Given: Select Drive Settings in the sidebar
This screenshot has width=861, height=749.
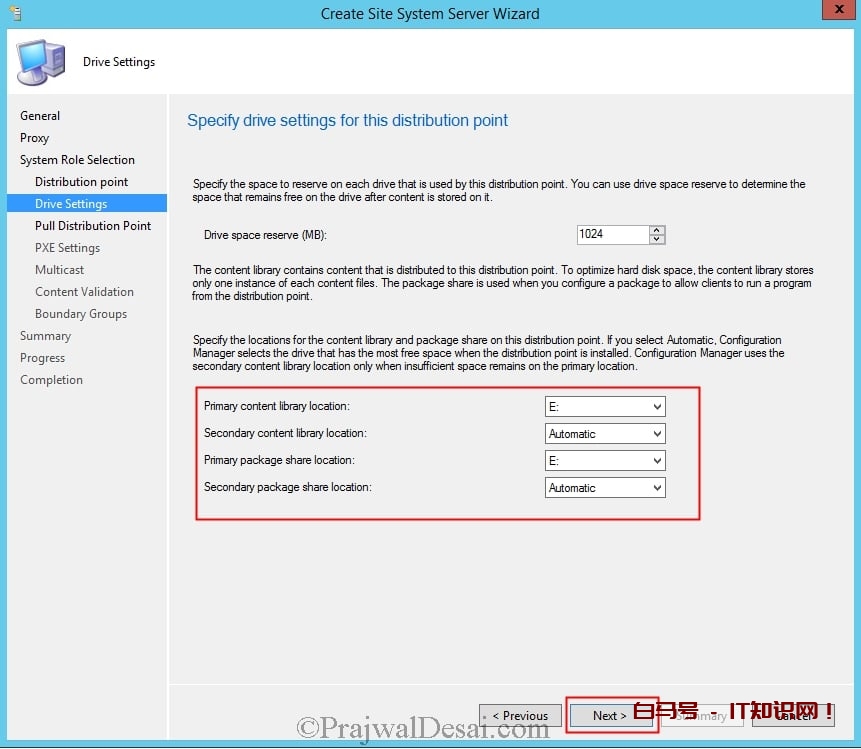Looking at the screenshot, I should (x=71, y=204).
